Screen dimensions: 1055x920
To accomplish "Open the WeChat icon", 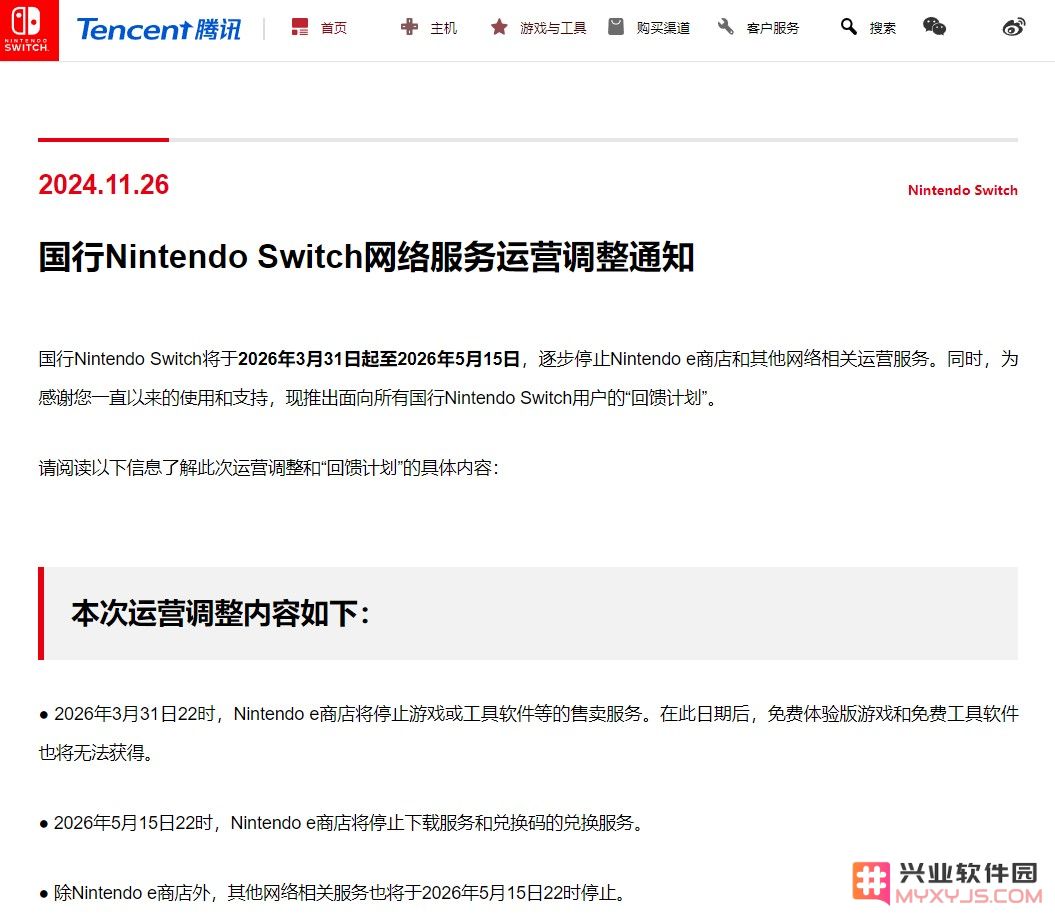I will (x=934, y=27).
